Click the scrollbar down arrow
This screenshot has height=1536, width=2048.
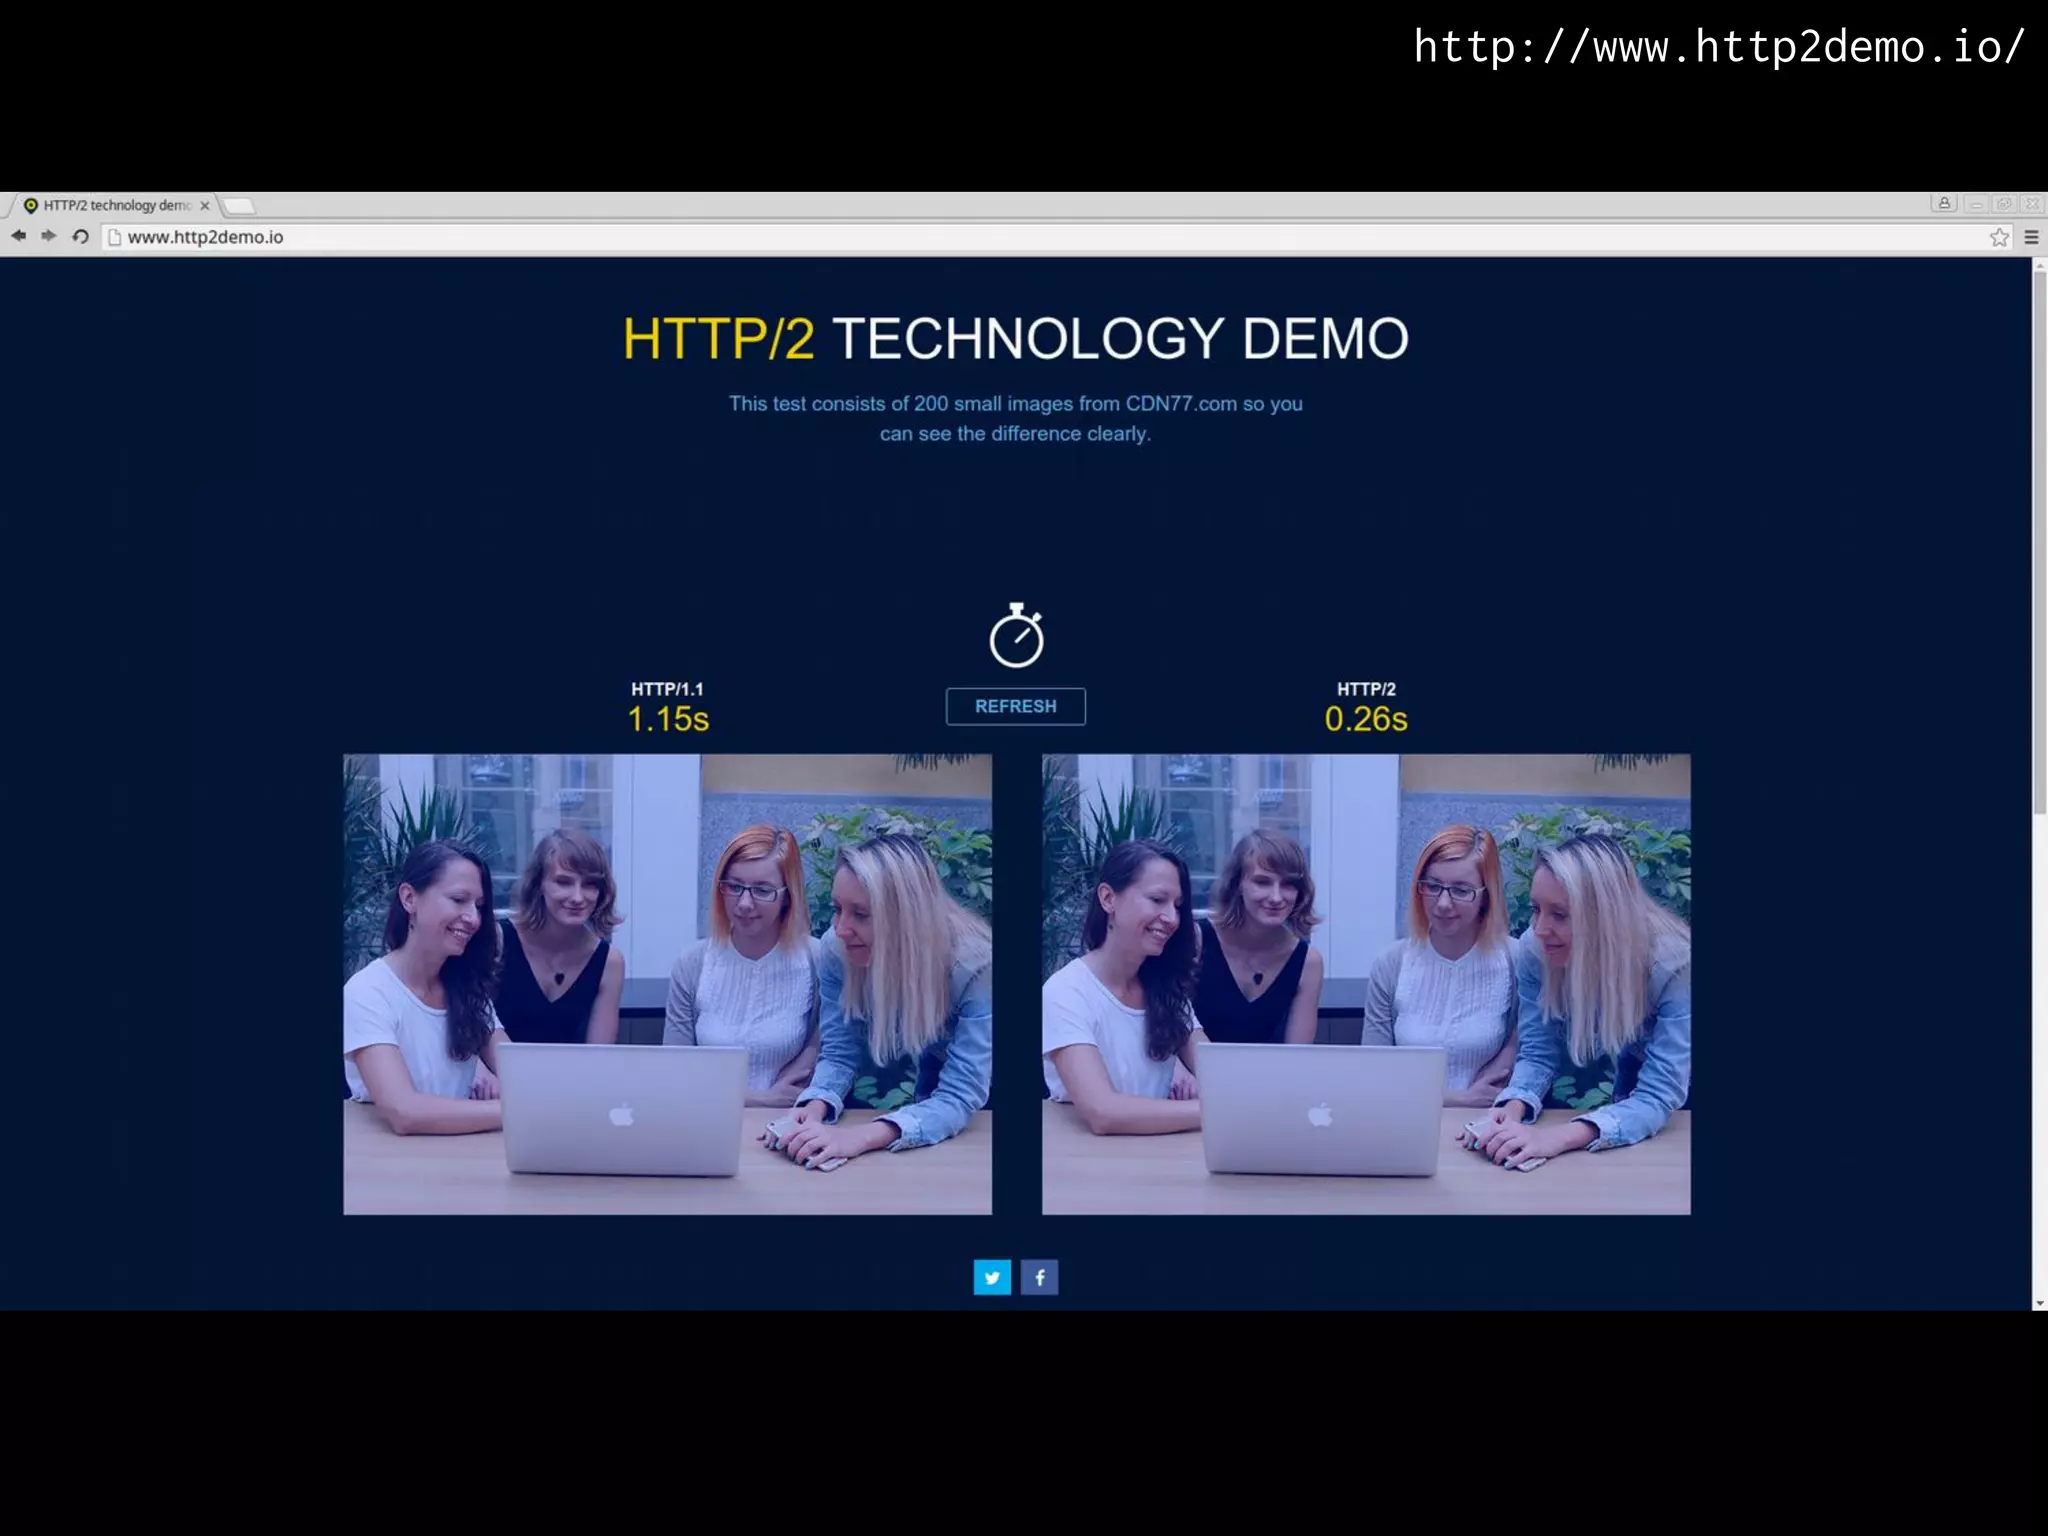pos(2039,1304)
